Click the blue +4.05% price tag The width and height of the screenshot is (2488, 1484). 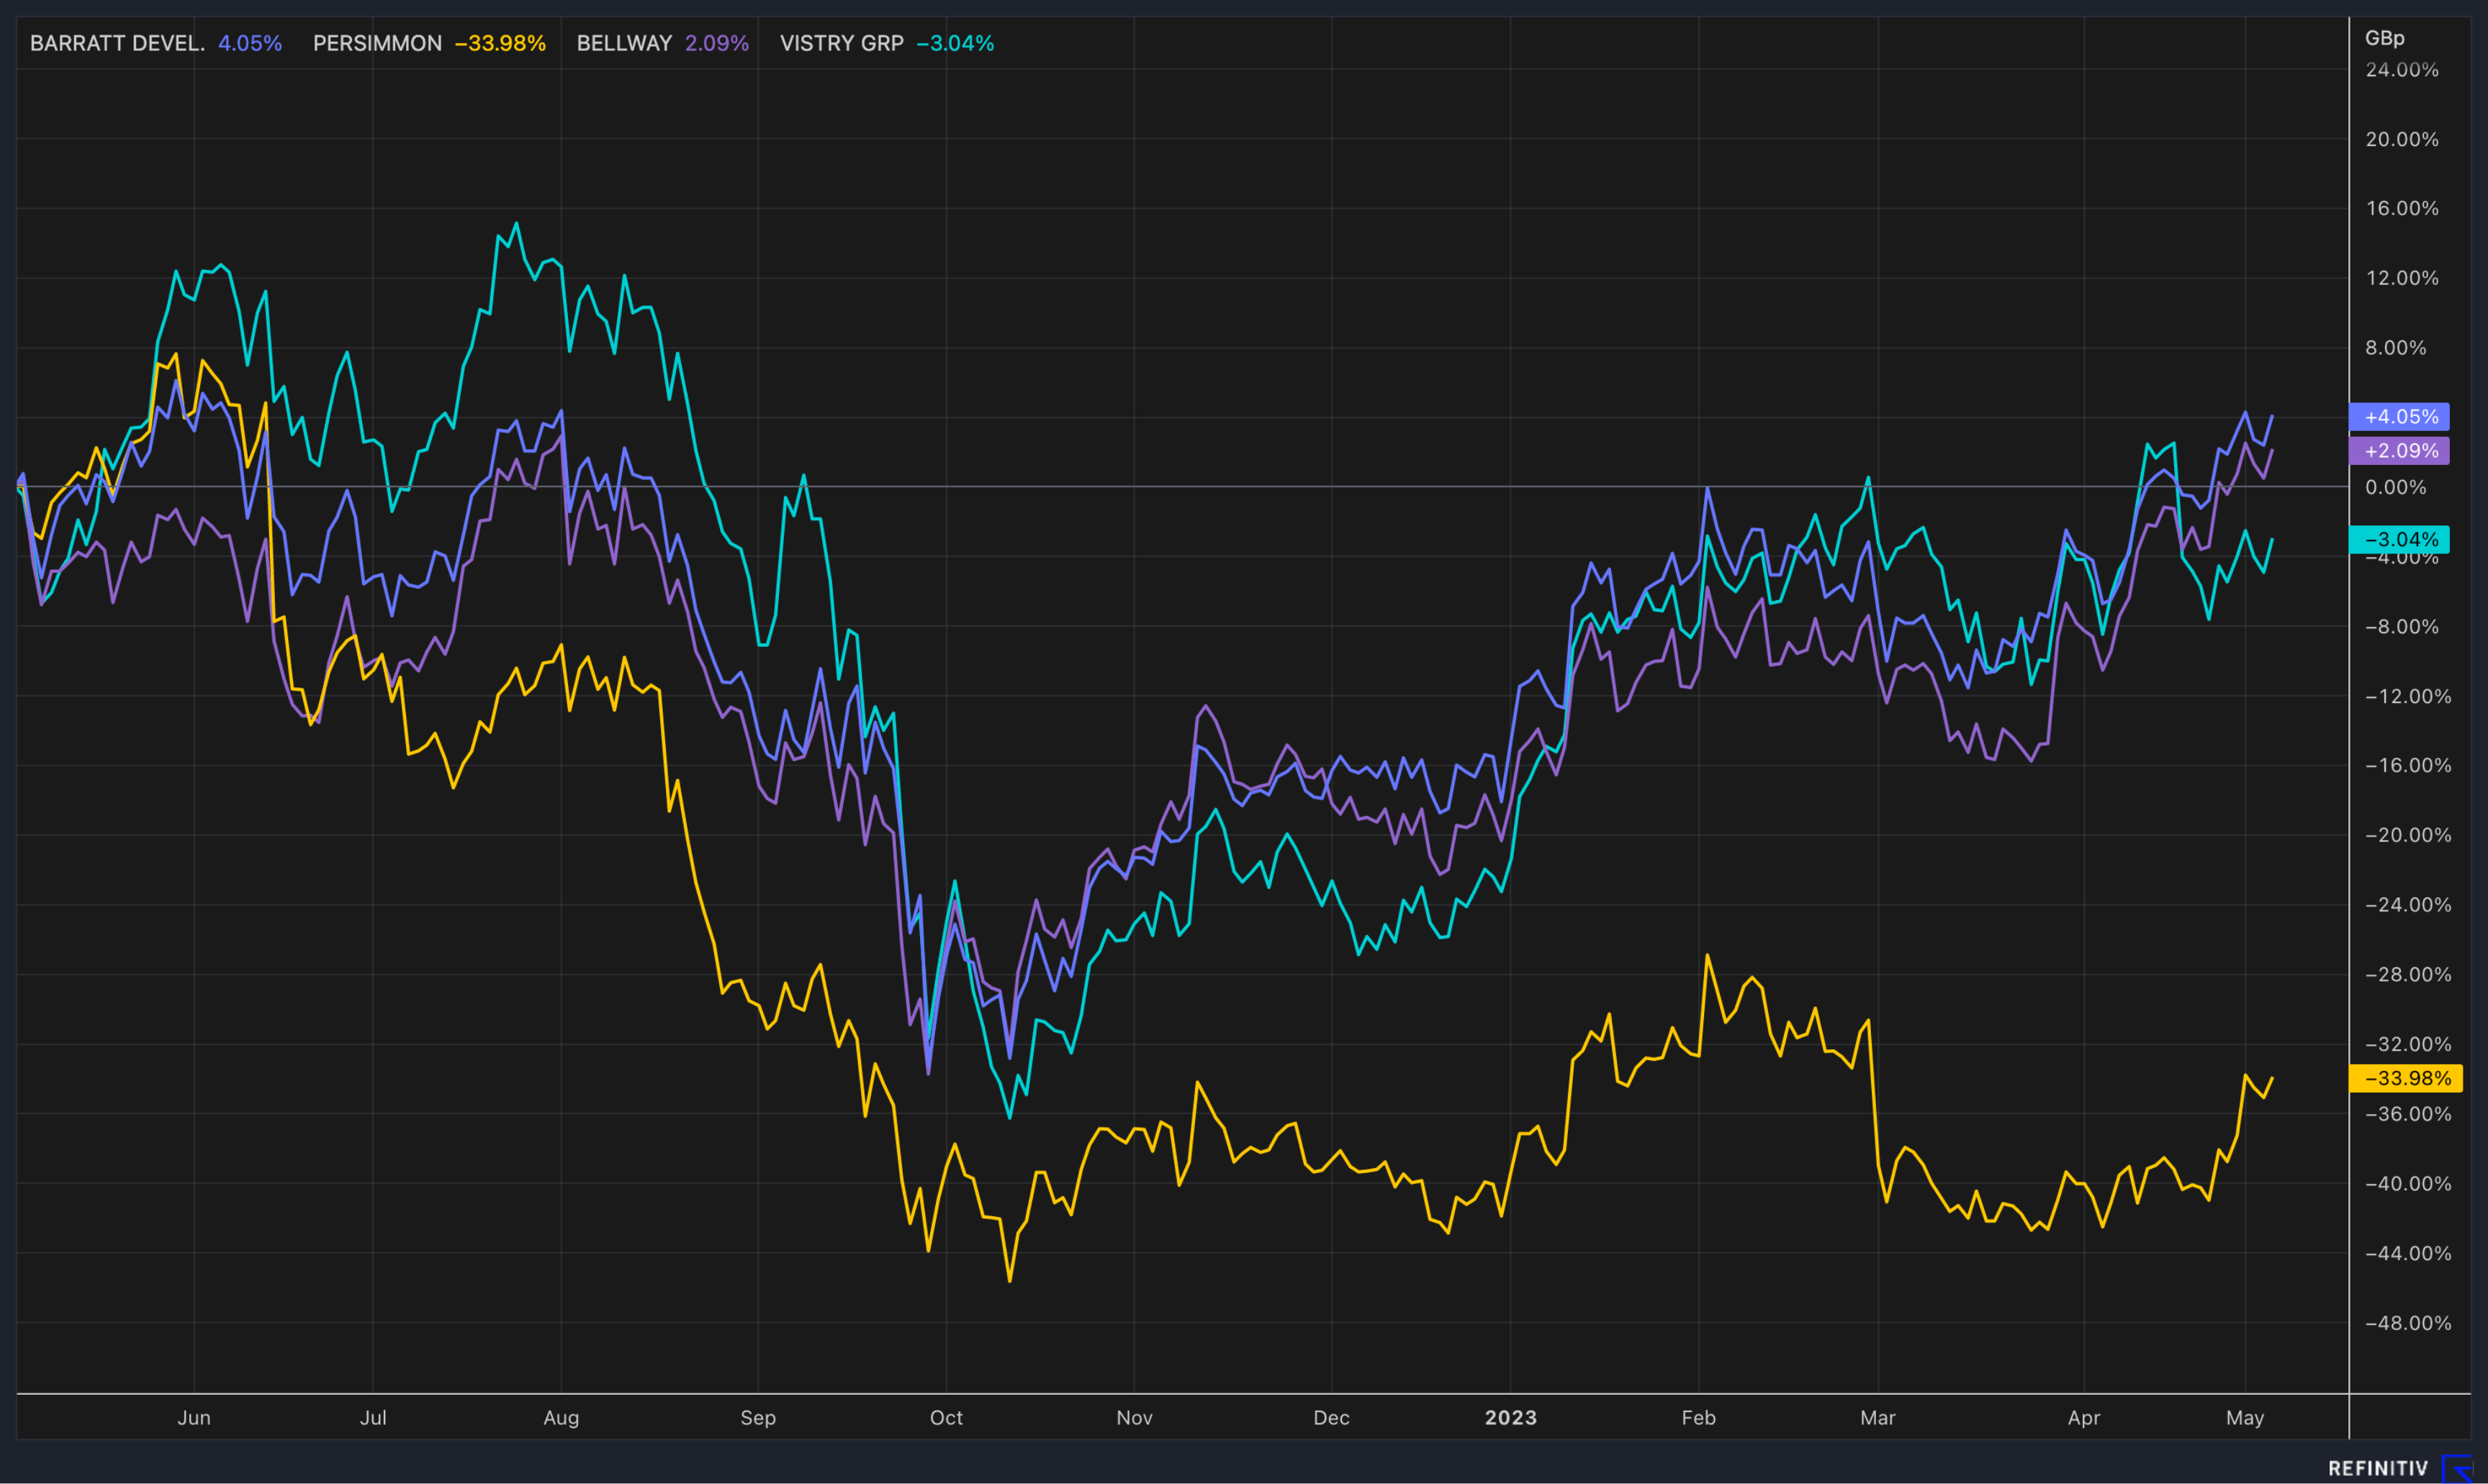click(x=2399, y=416)
